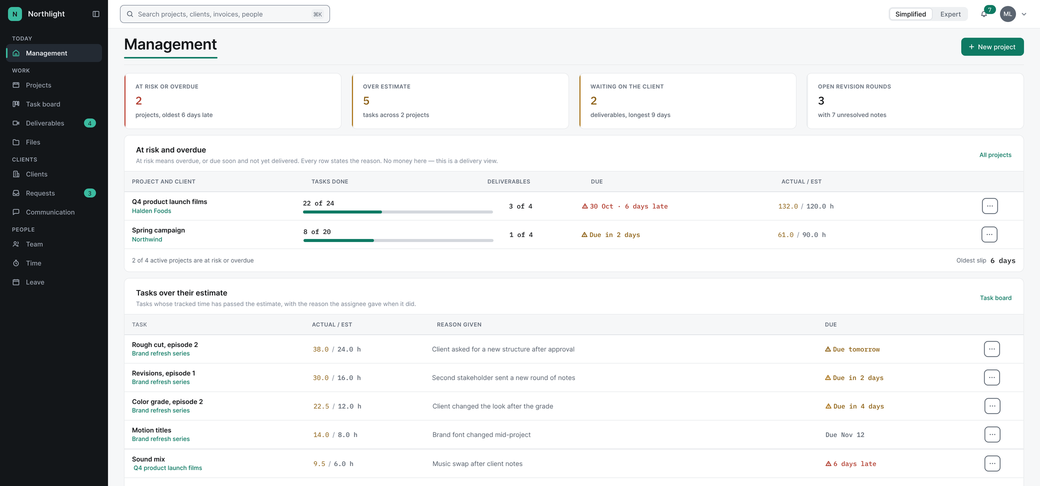Open Deliverables in sidebar

[x=54, y=123]
